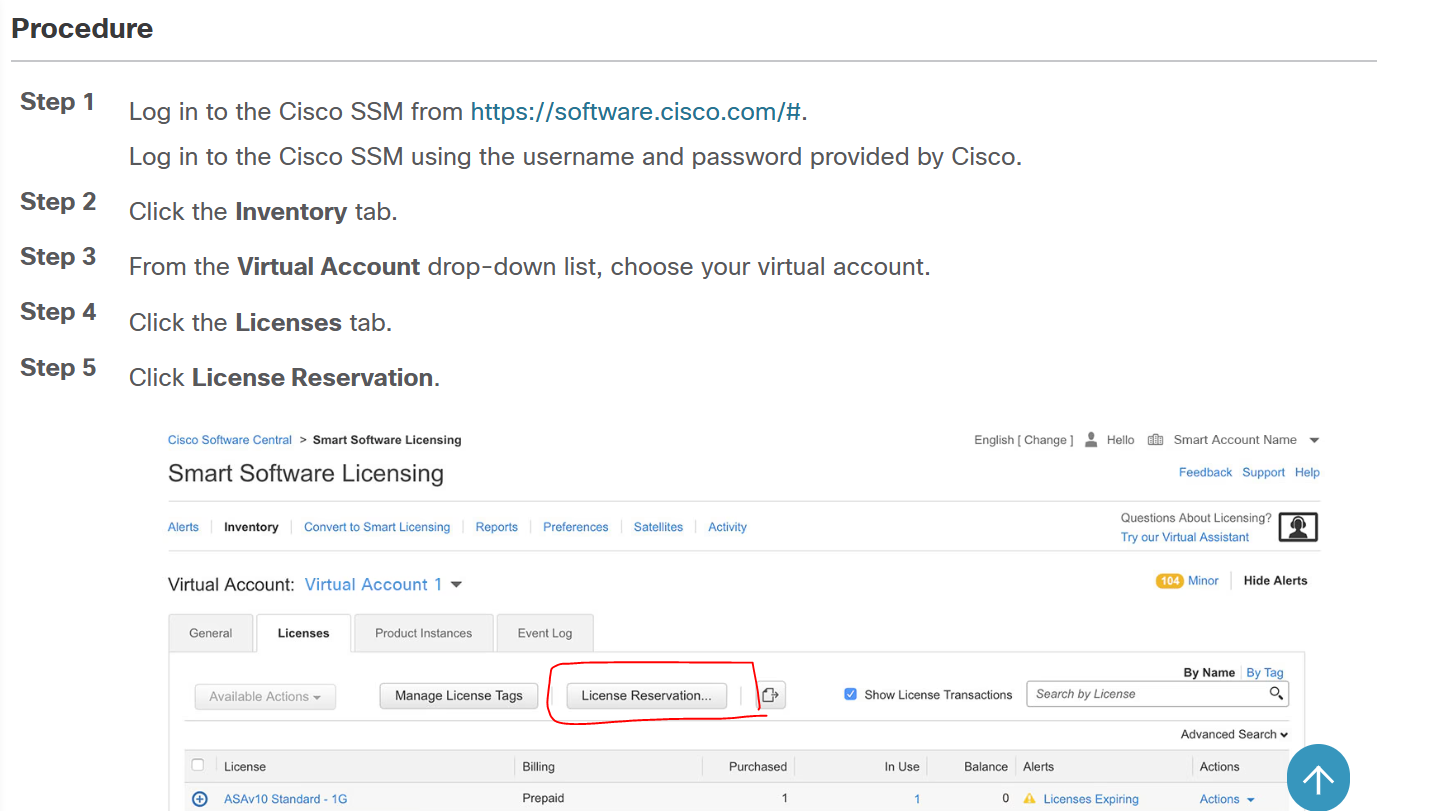Switch to the Product Instances tab
This screenshot has height=811, width=1440.
coord(423,633)
